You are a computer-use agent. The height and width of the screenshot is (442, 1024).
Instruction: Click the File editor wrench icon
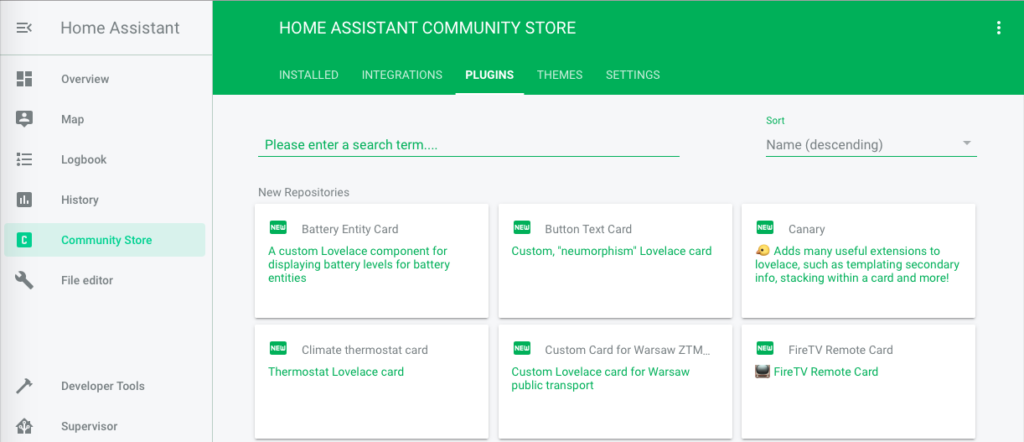click(x=24, y=280)
